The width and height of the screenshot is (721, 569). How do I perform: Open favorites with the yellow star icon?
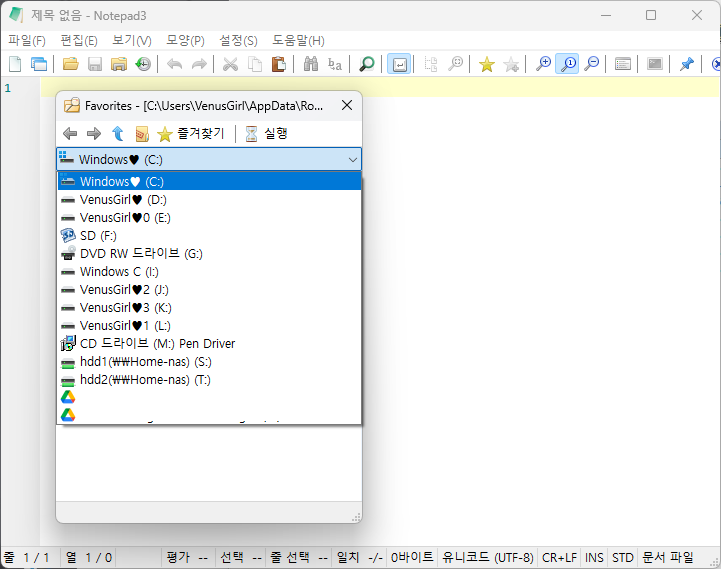click(x=486, y=64)
